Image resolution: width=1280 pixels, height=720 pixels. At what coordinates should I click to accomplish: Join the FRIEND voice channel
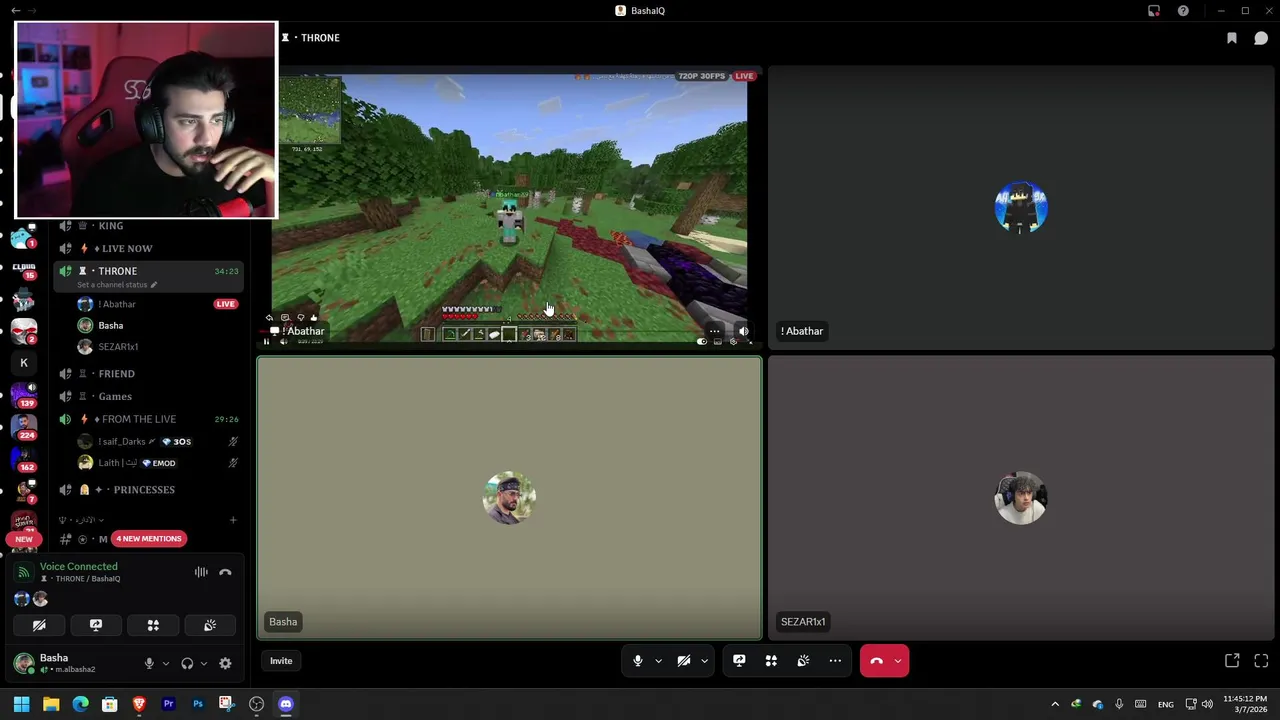click(148, 373)
